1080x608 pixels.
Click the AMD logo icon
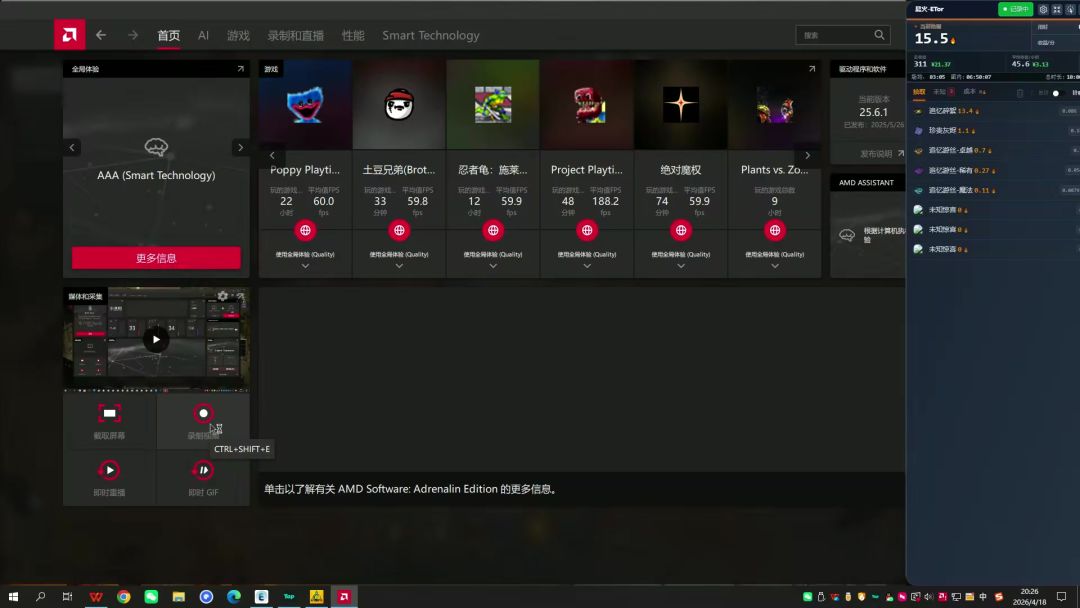pyautogui.click(x=69, y=35)
